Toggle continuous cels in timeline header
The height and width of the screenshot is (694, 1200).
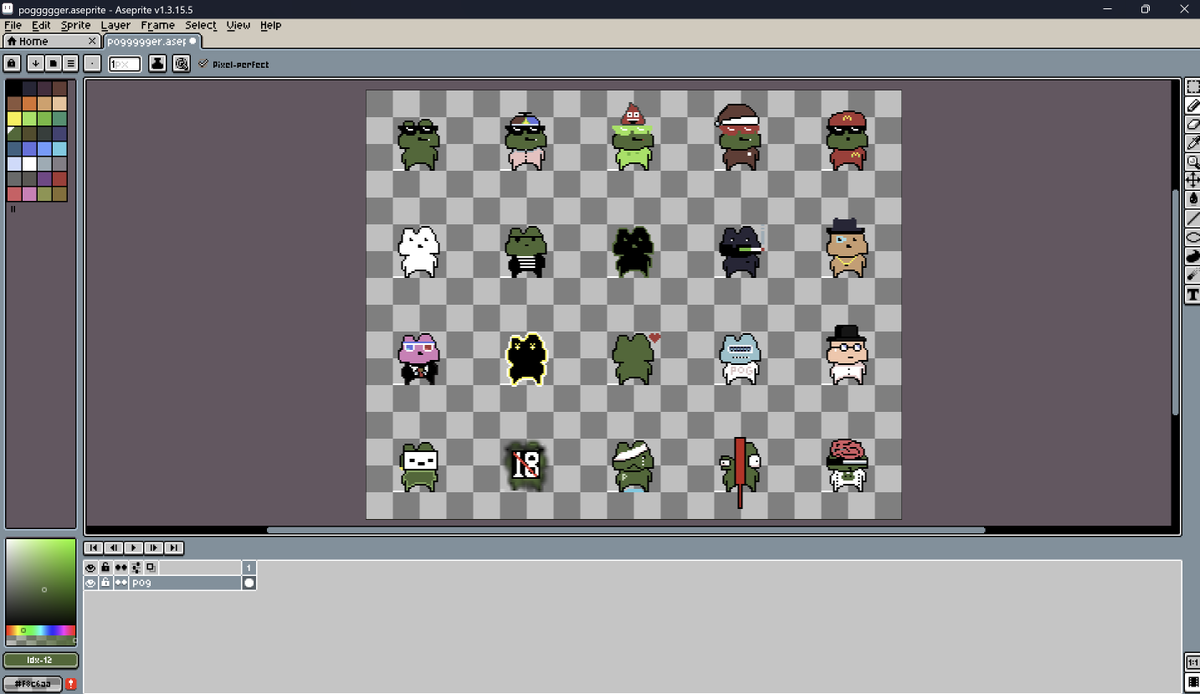pos(121,567)
